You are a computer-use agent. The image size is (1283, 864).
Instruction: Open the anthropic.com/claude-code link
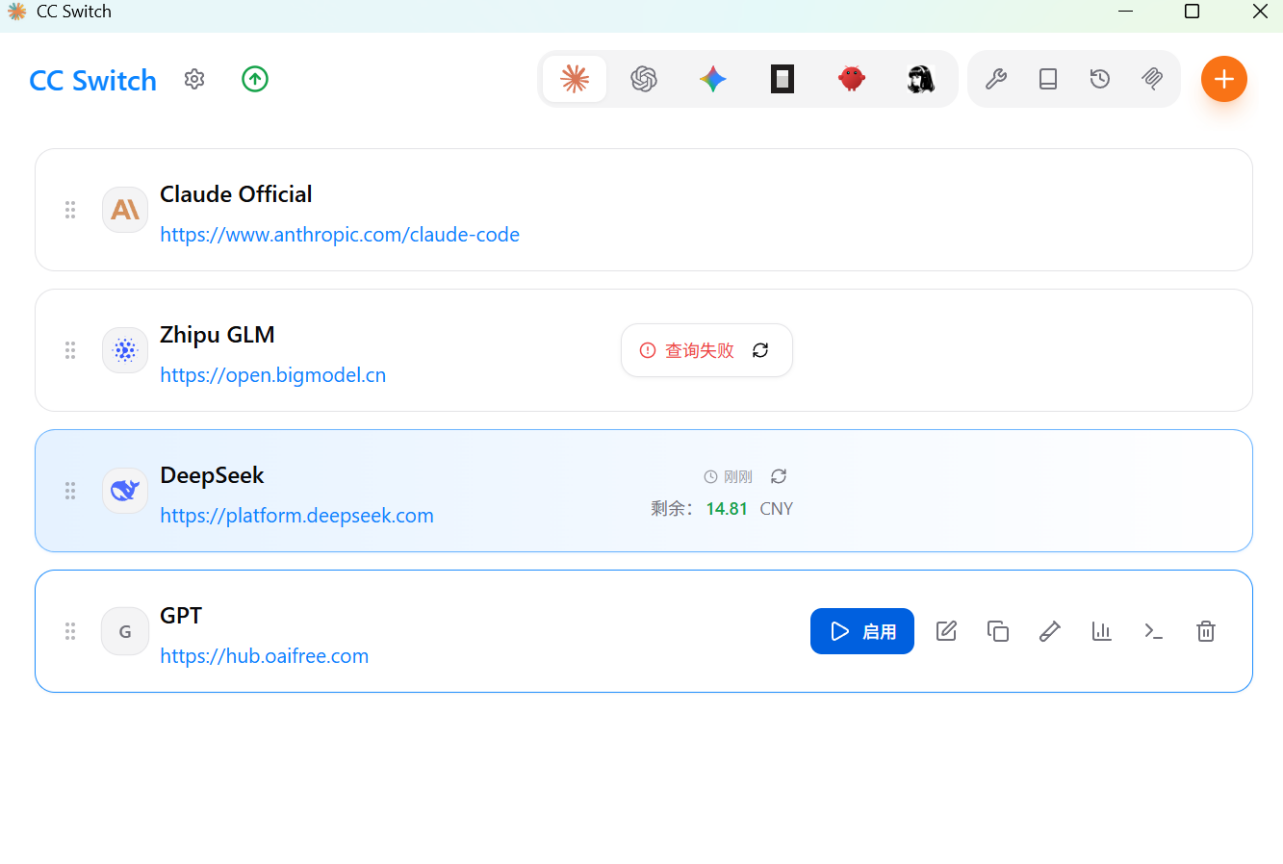click(340, 235)
